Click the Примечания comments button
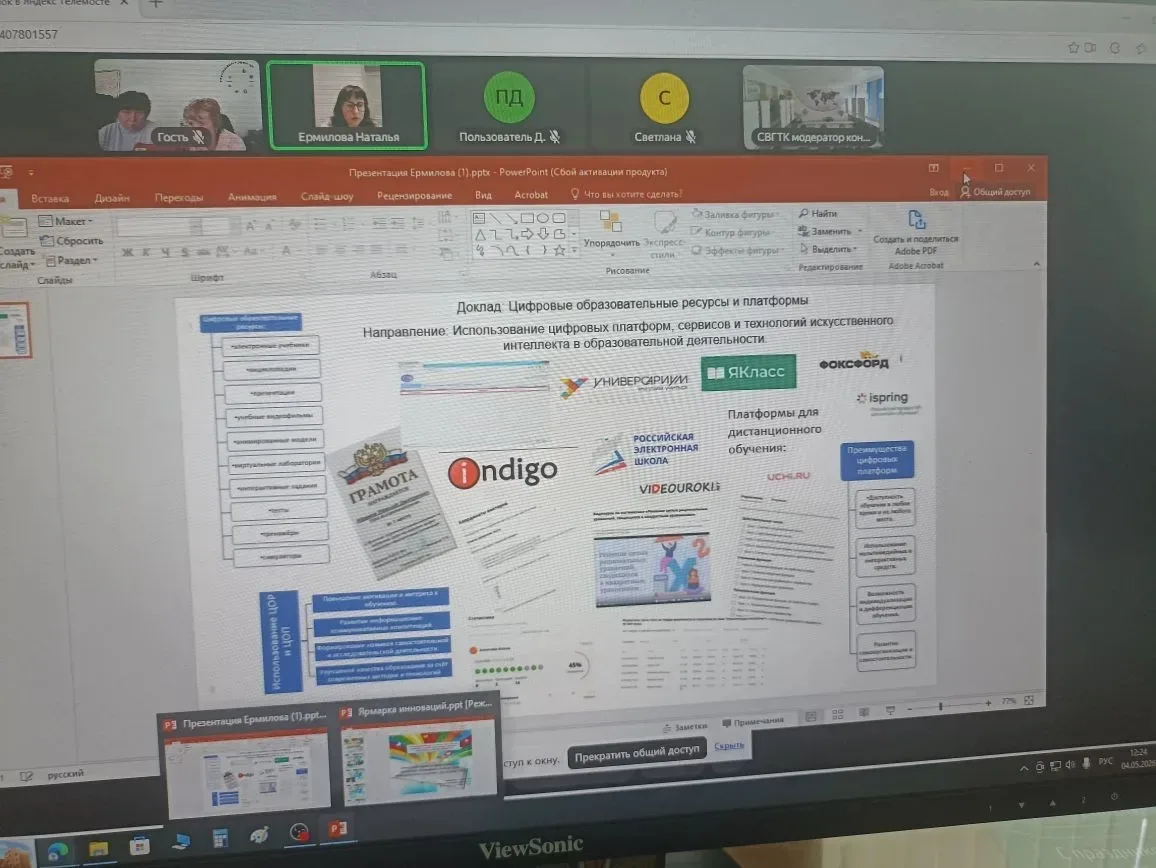The width and height of the screenshot is (1156, 868). click(x=753, y=722)
